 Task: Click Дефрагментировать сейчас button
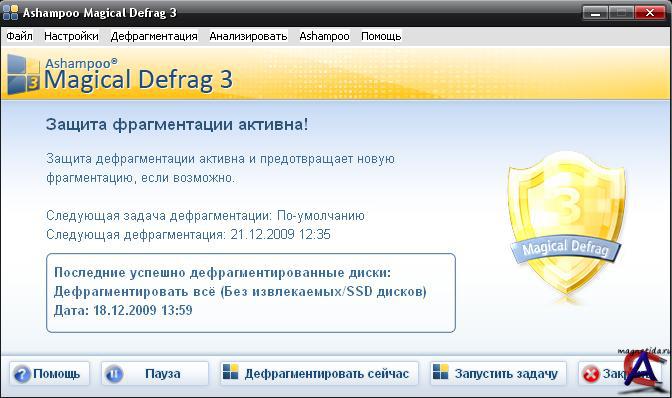(x=319, y=374)
